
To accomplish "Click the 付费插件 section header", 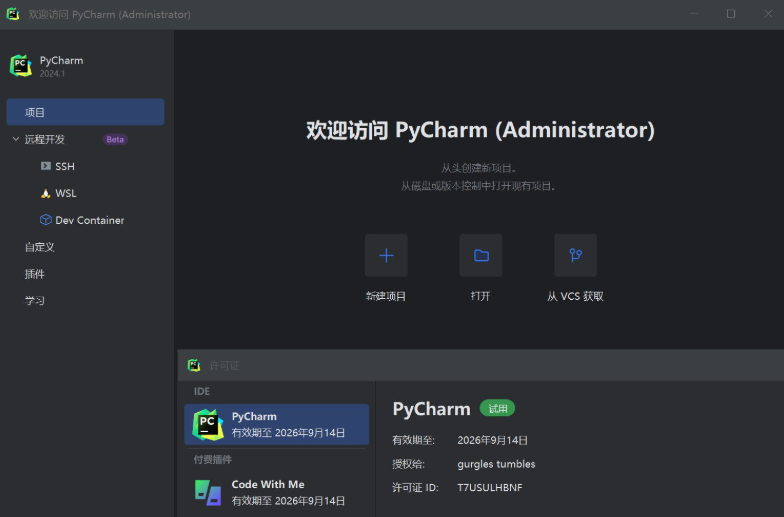I will coord(212,460).
